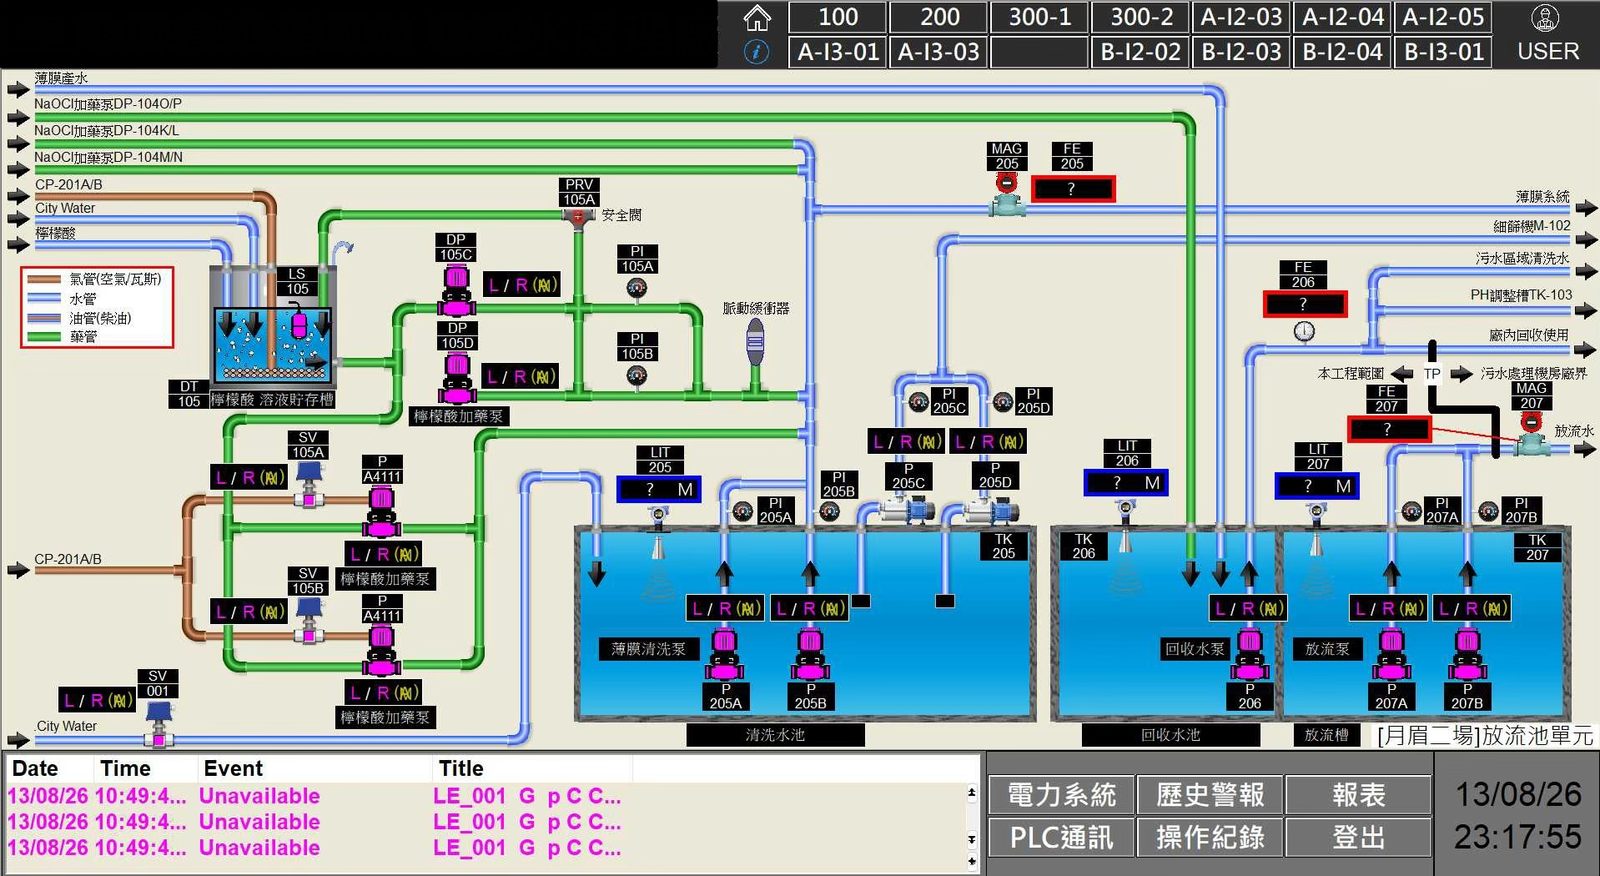This screenshot has width=1600, height=876.
Task: Select discharge pump P 207B
Action: tap(1467, 655)
